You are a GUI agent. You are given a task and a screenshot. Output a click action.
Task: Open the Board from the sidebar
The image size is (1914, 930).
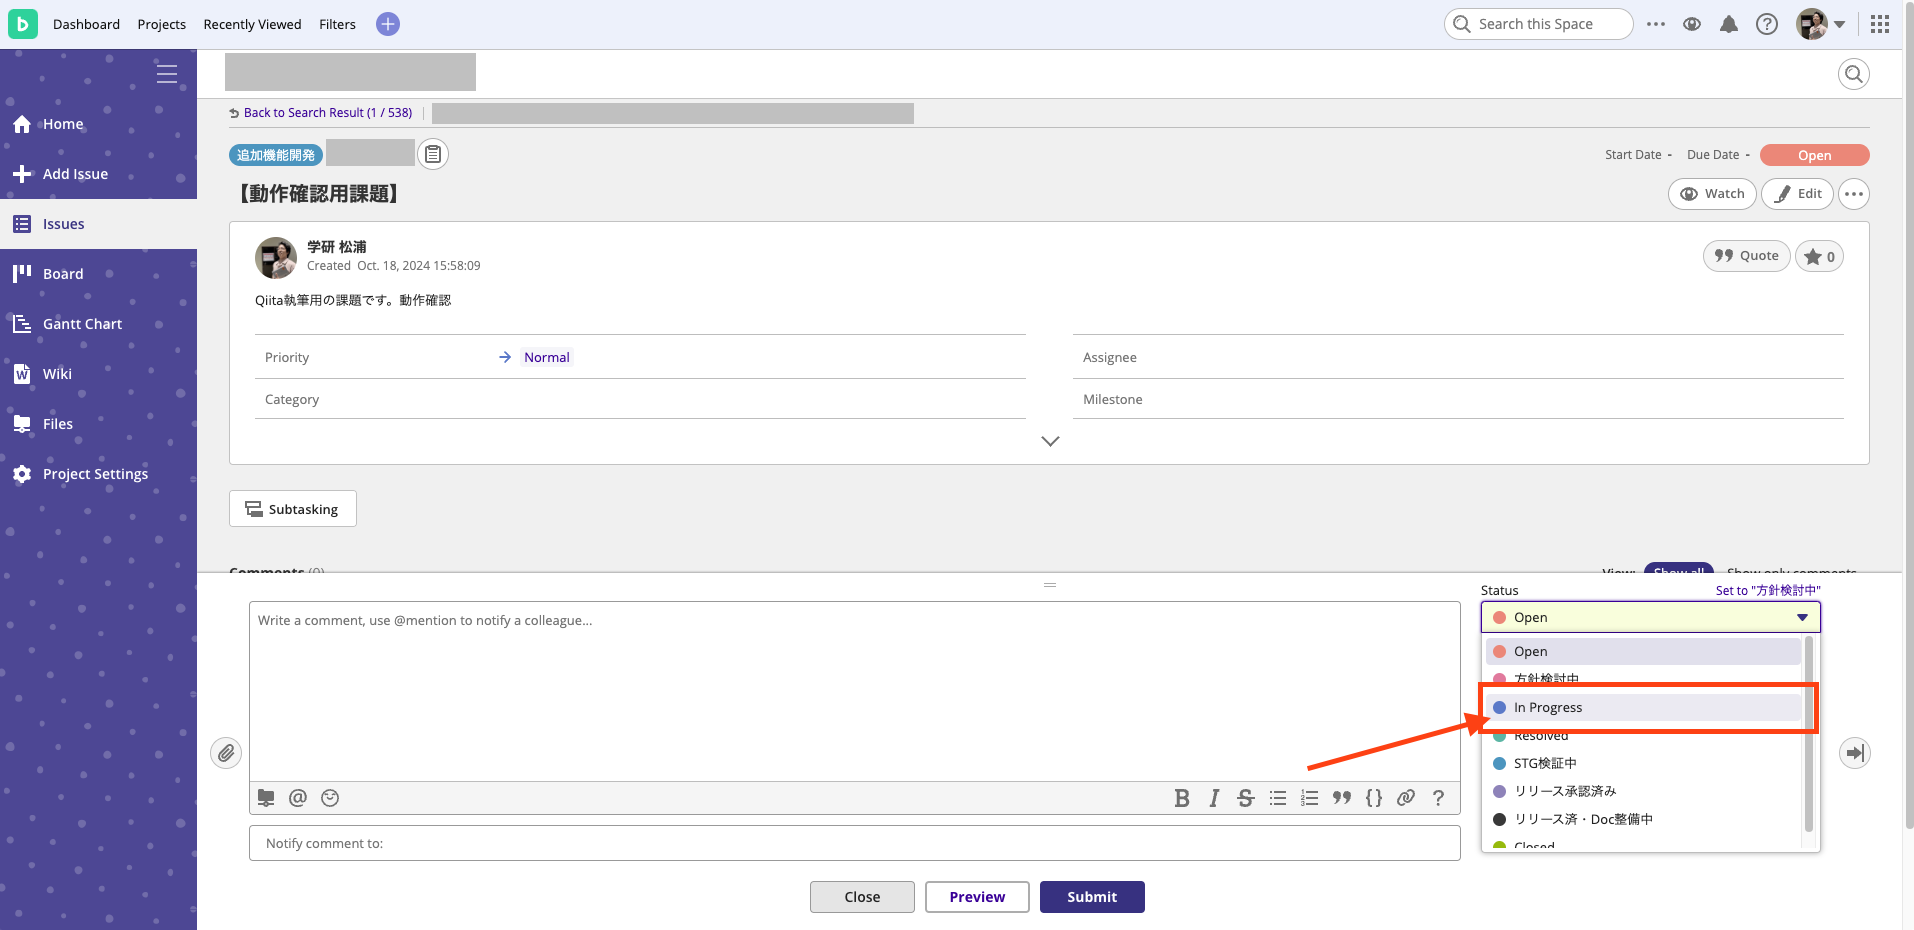62,273
